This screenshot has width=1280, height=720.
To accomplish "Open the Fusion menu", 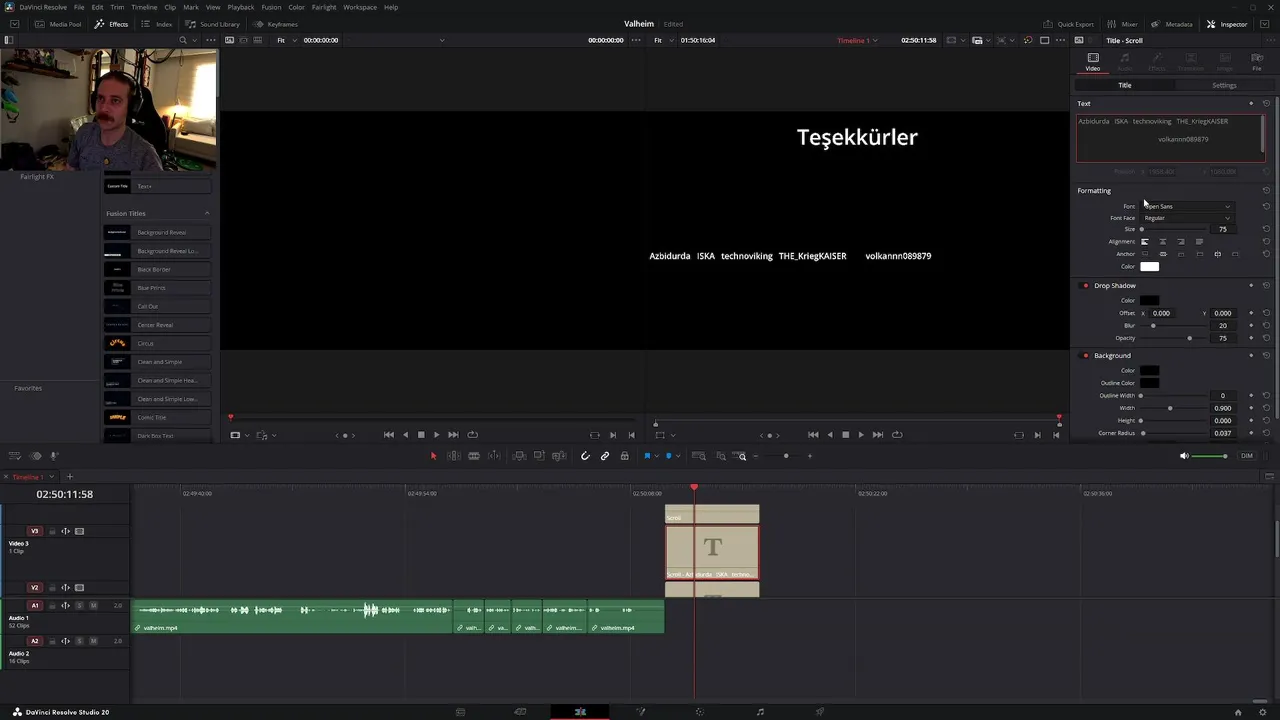I will click(x=271, y=7).
